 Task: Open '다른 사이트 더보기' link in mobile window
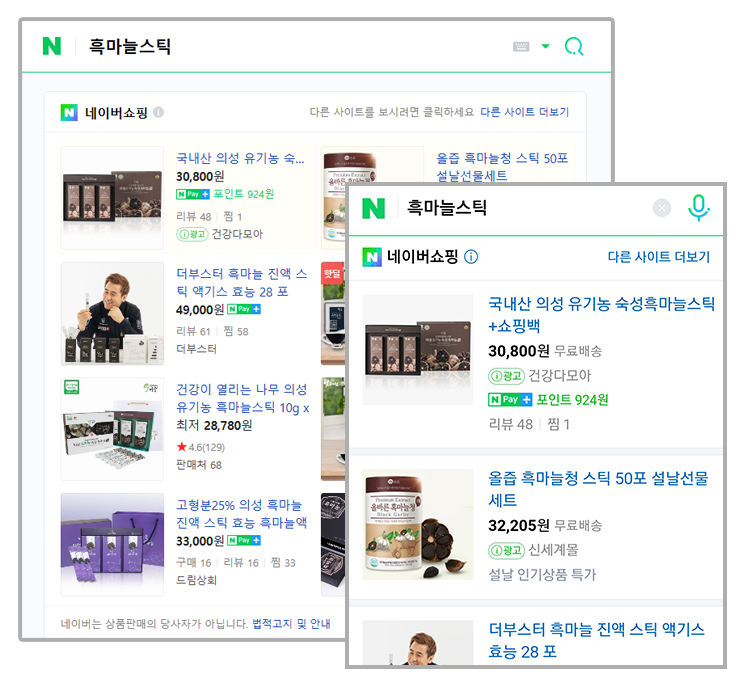pyautogui.click(x=659, y=257)
